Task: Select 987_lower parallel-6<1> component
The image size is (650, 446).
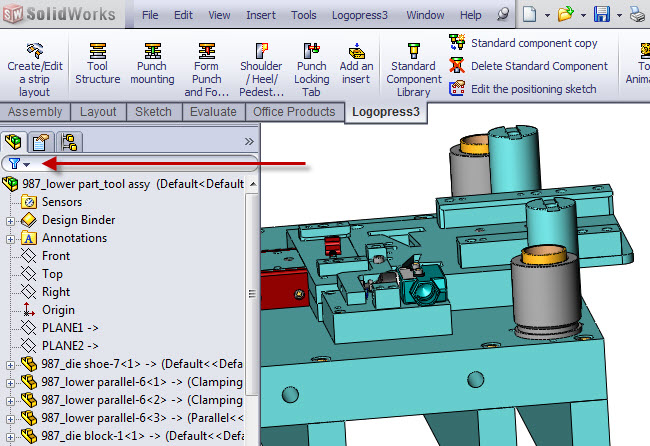Action: (x=132, y=382)
